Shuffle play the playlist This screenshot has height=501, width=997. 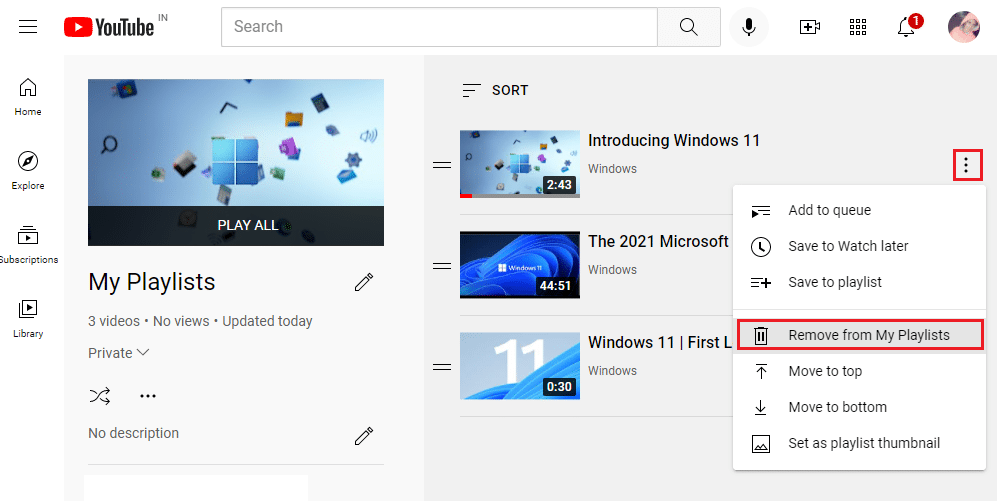(100, 396)
